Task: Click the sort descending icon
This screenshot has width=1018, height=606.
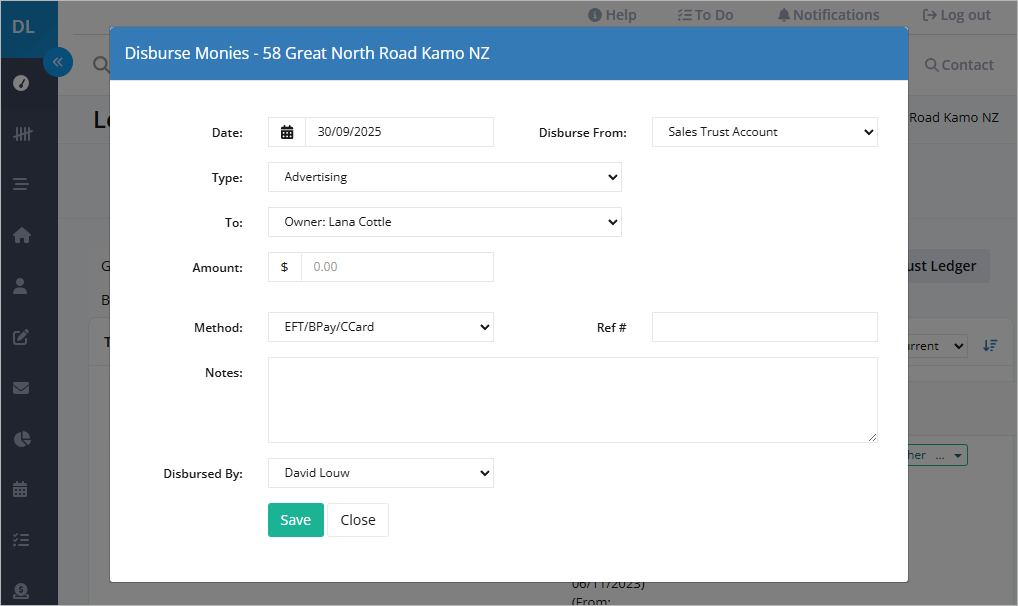Action: pyautogui.click(x=990, y=346)
